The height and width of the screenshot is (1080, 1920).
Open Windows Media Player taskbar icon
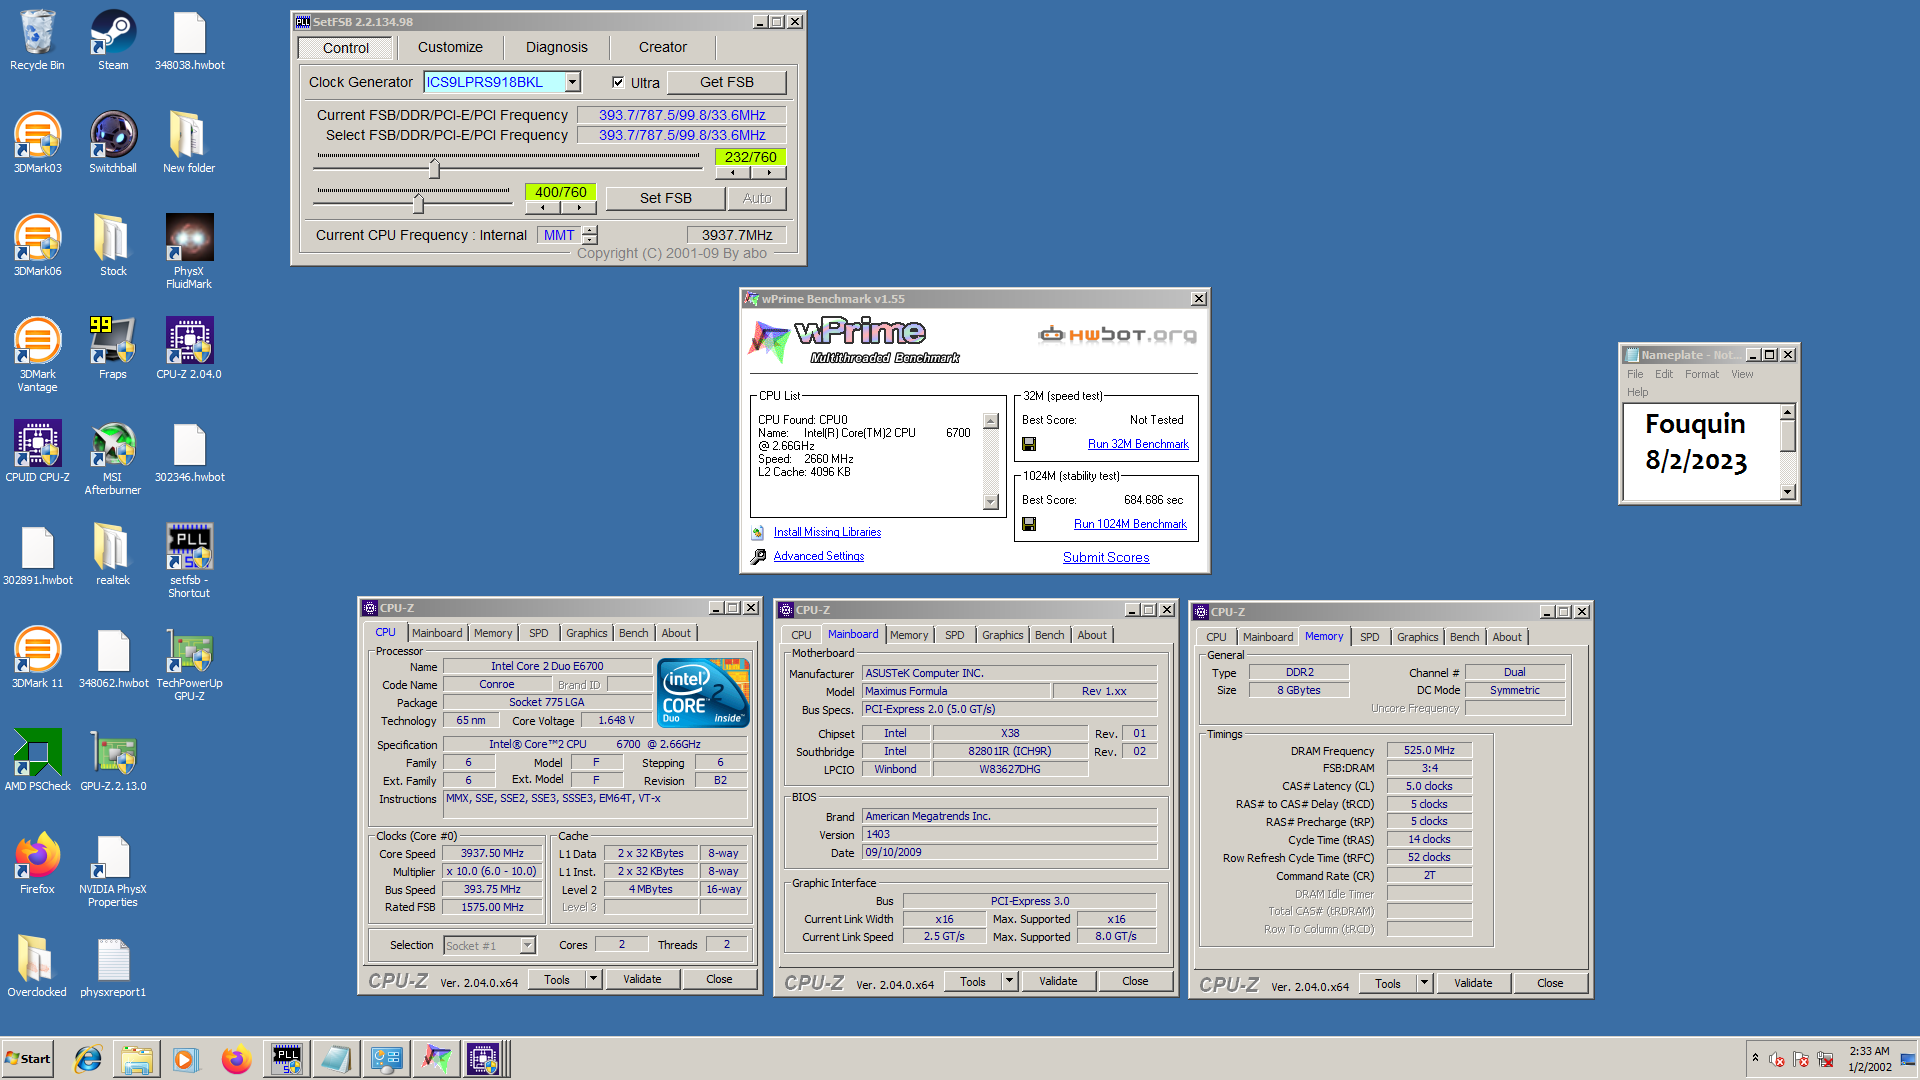coord(186,1059)
